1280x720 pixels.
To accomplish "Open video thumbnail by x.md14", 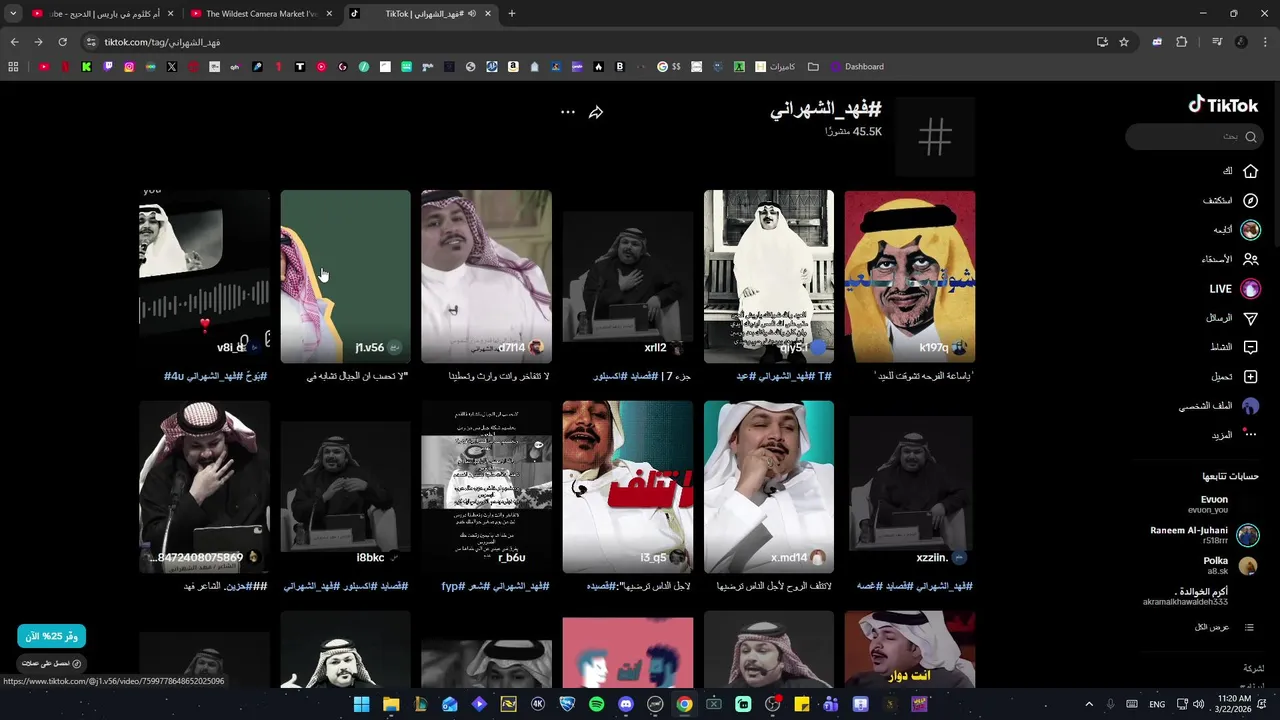I will click(x=768, y=487).
